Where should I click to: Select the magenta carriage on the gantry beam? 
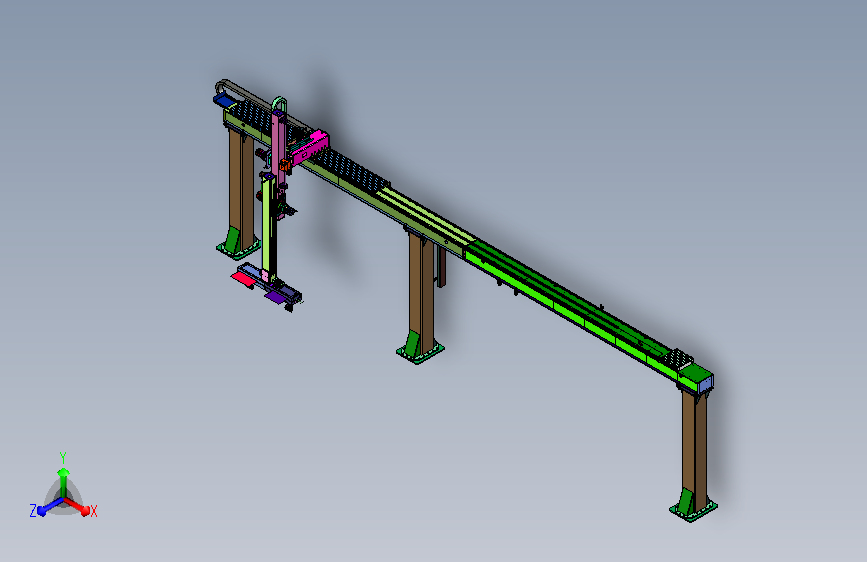310,148
